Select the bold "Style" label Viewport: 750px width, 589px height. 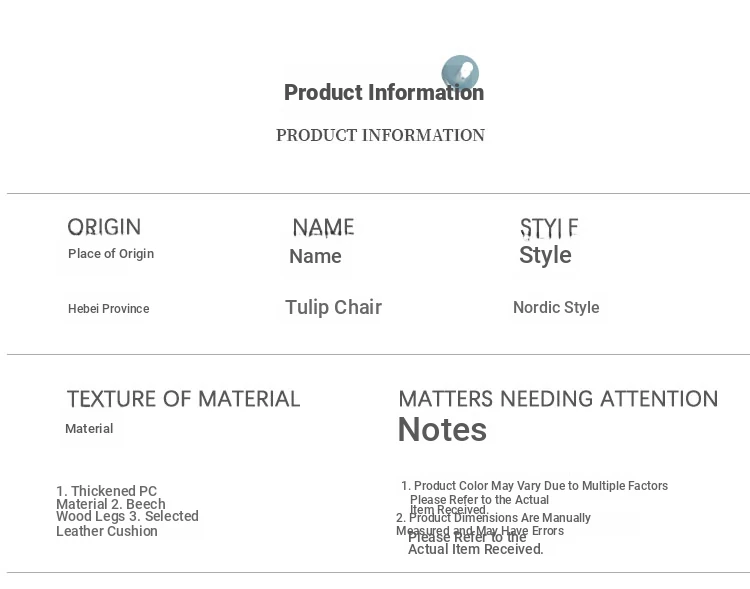pyautogui.click(x=545, y=255)
